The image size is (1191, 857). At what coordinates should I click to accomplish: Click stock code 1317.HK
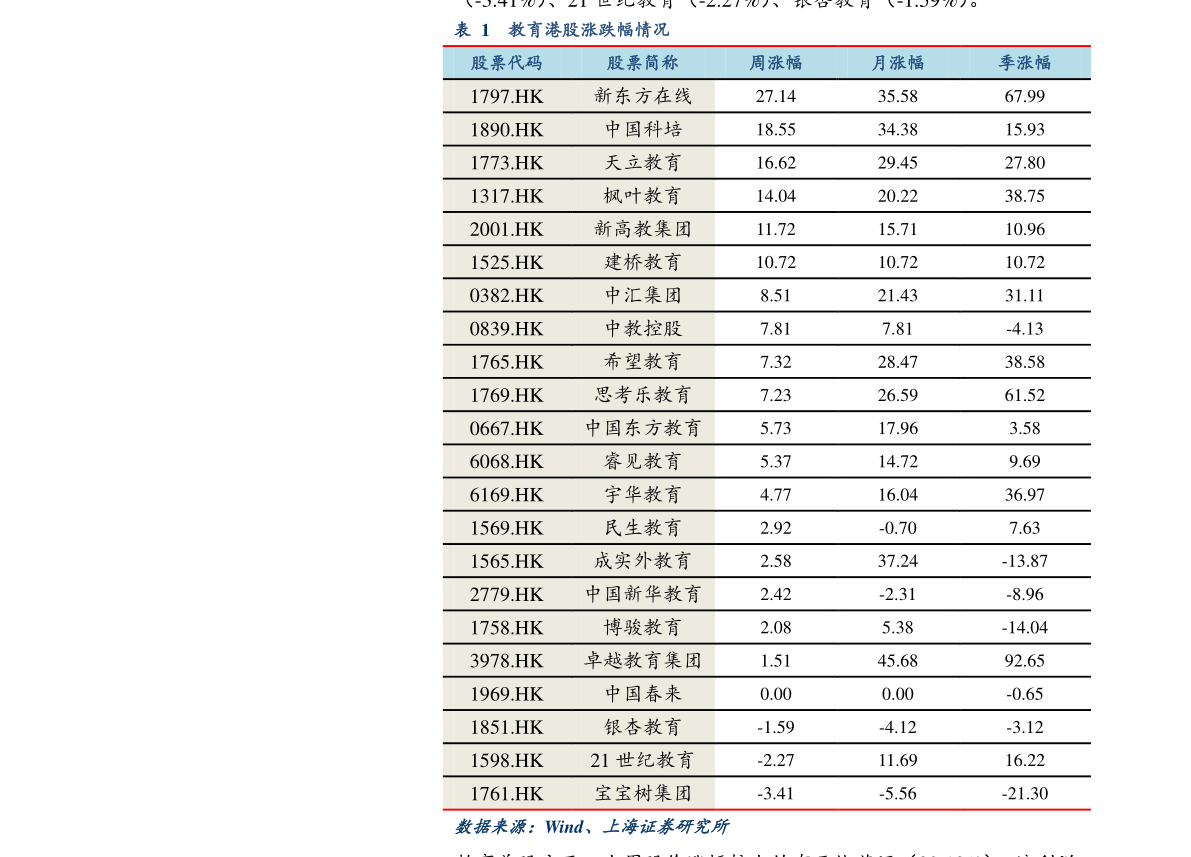[506, 196]
